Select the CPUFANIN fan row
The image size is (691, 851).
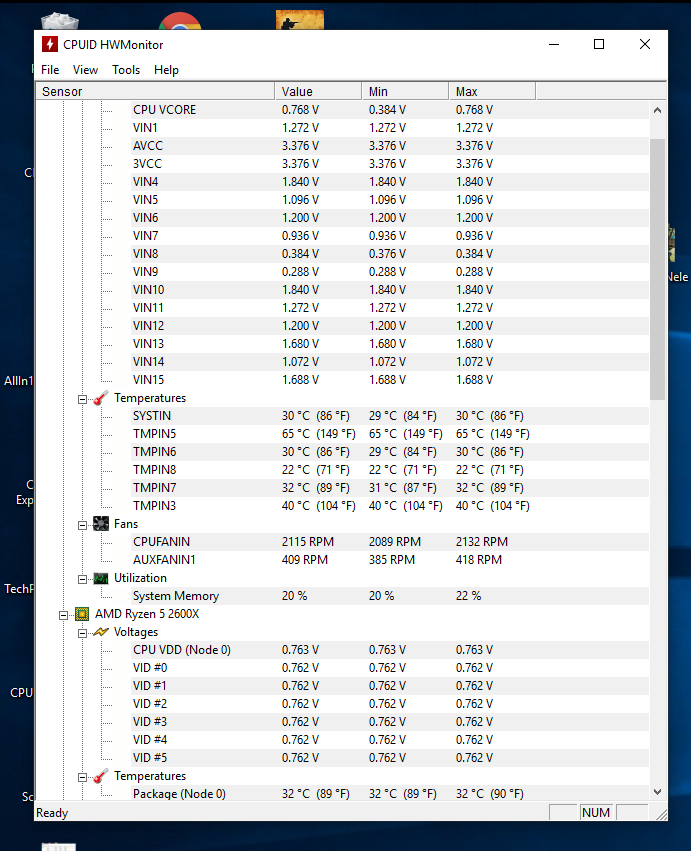pyautogui.click(x=390, y=542)
